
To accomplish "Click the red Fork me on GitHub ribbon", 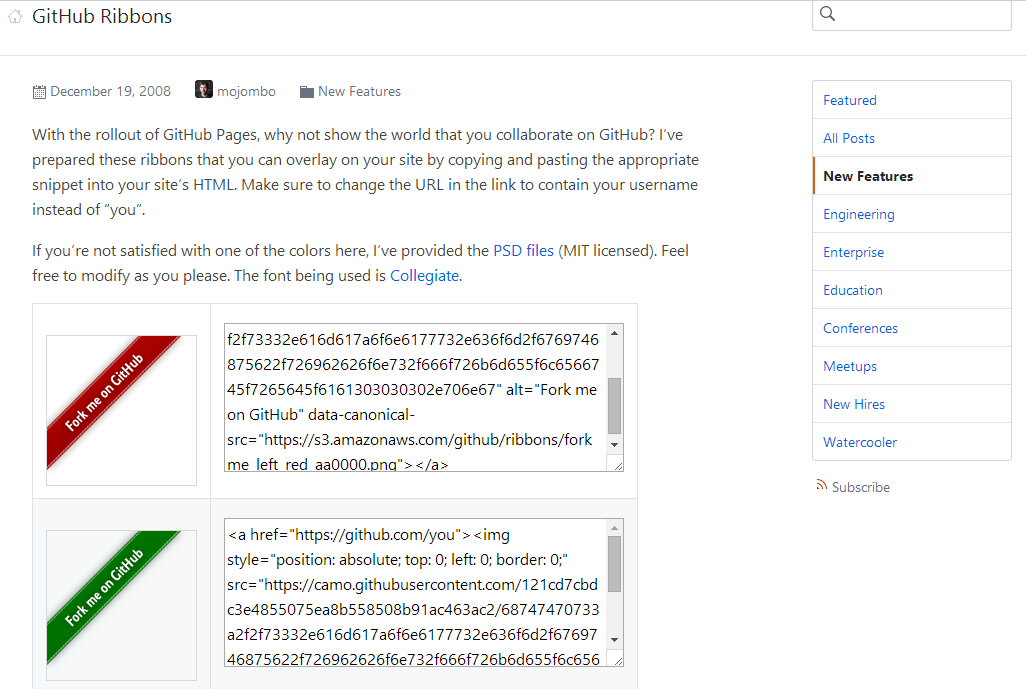I will (x=113, y=402).
